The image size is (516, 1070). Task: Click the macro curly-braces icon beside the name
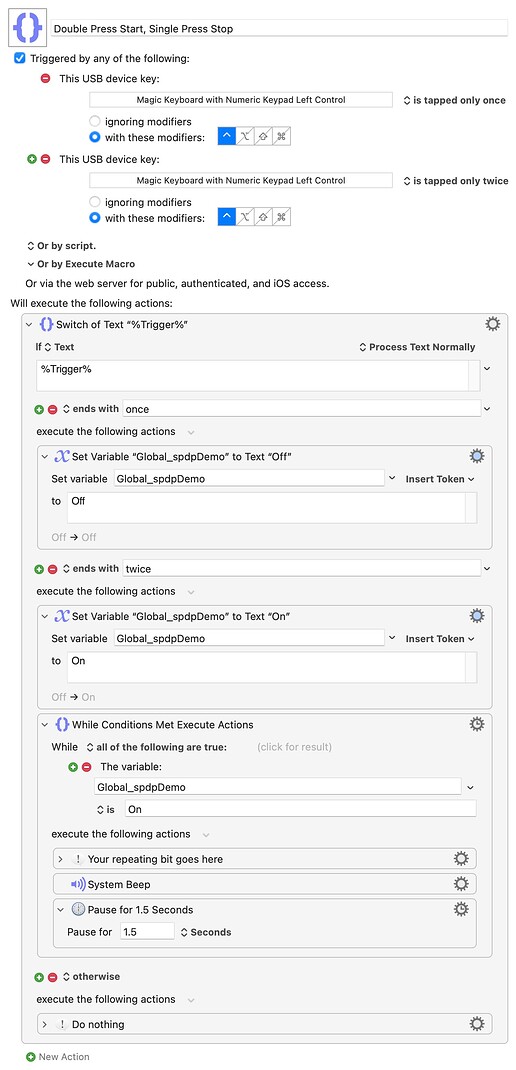pos(27,28)
